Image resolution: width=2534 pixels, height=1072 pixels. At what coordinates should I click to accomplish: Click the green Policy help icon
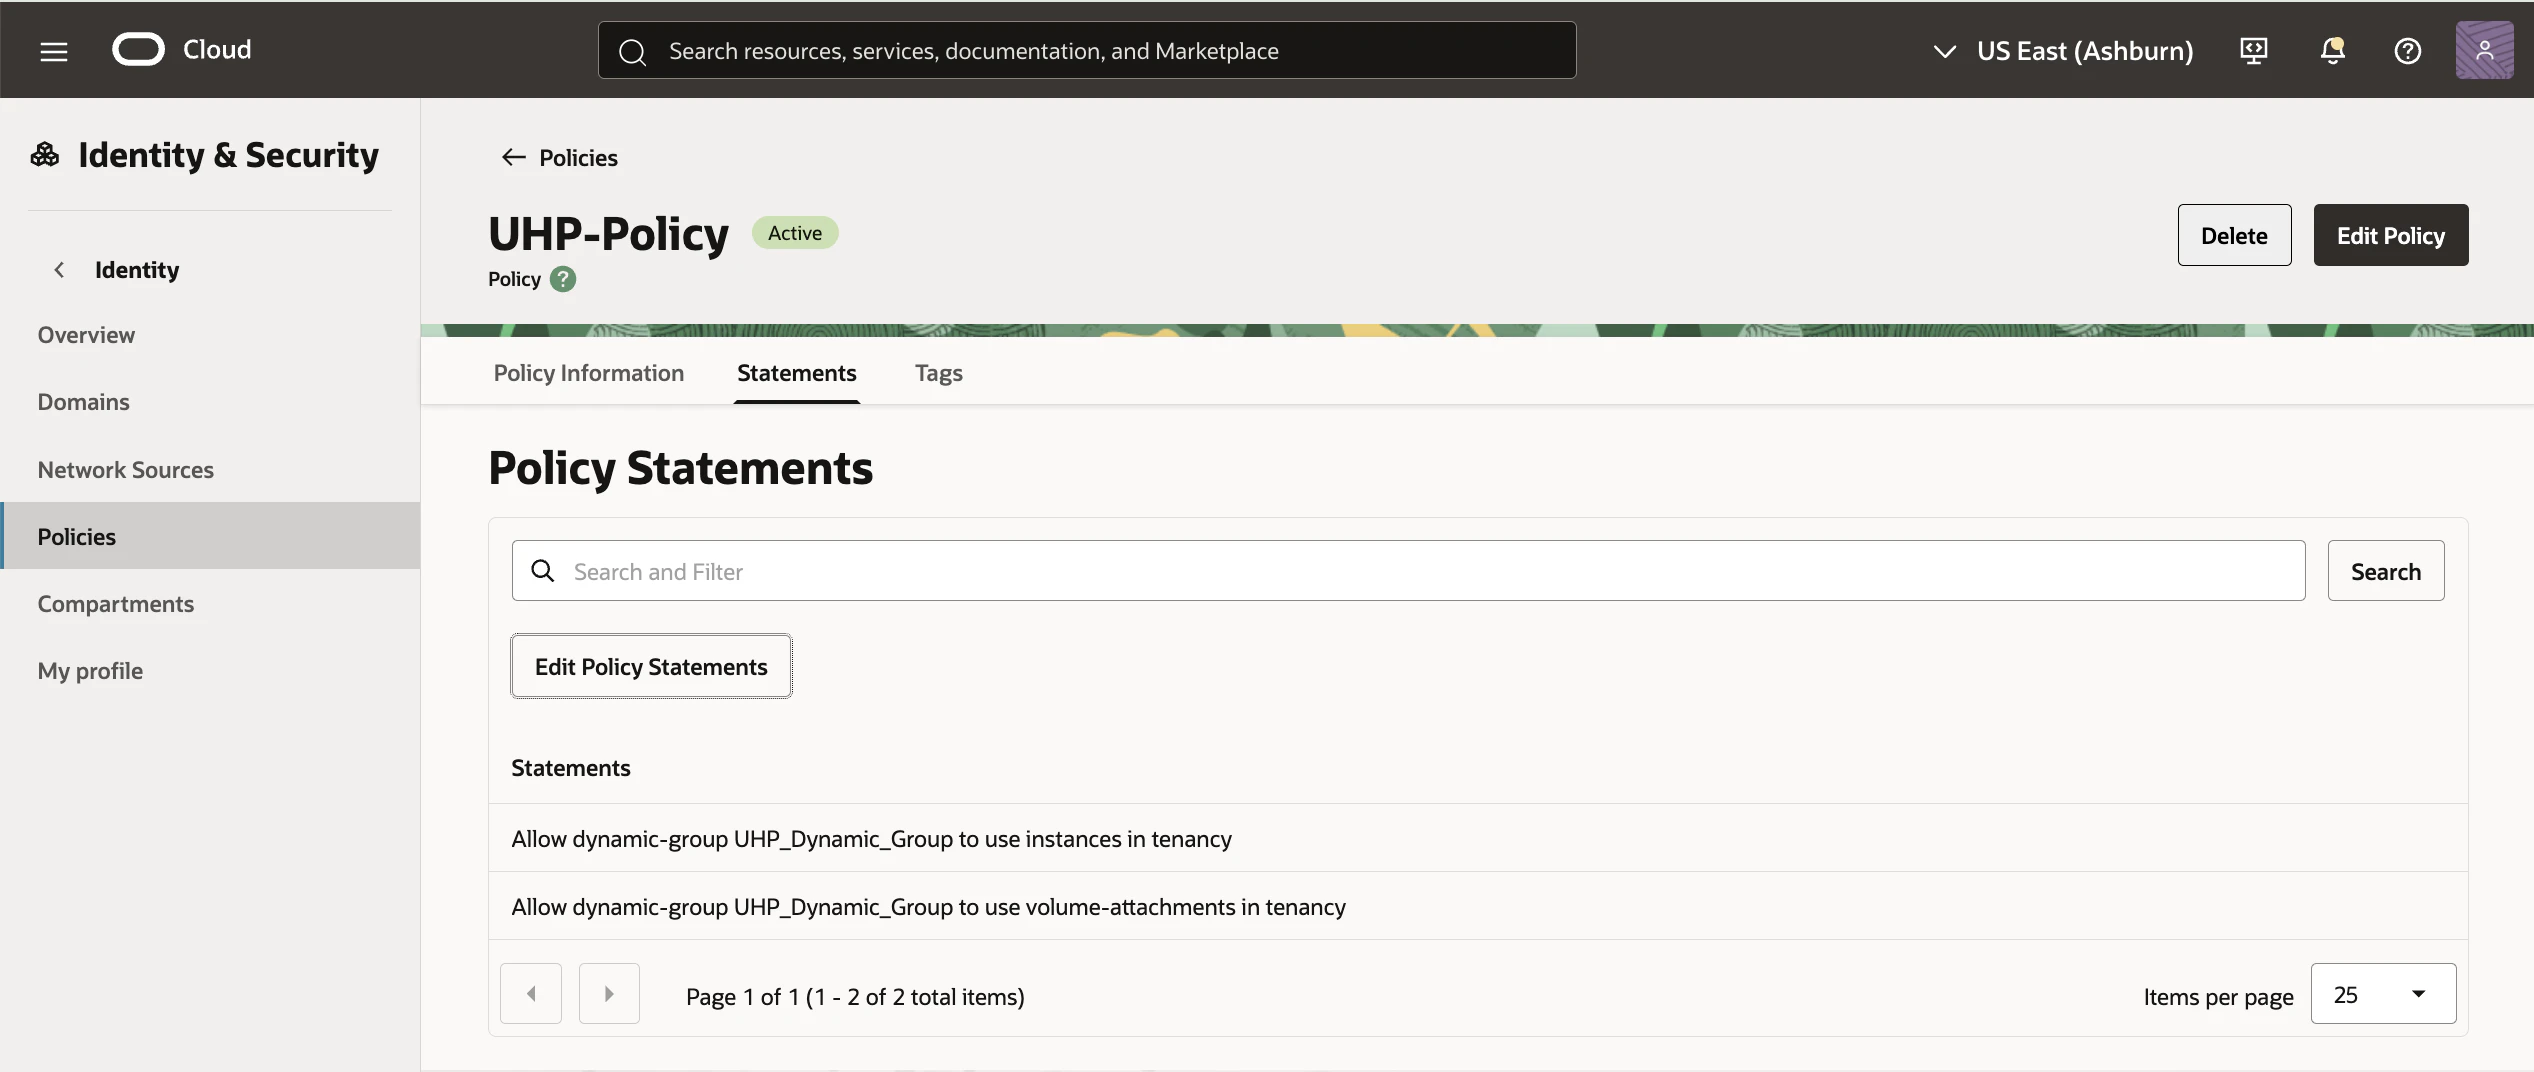coord(563,279)
